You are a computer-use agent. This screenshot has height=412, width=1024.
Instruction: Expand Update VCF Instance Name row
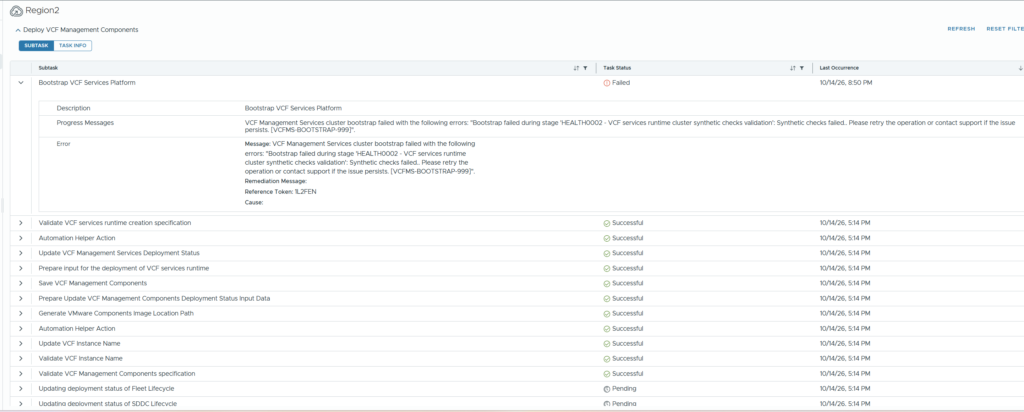tap(21, 343)
